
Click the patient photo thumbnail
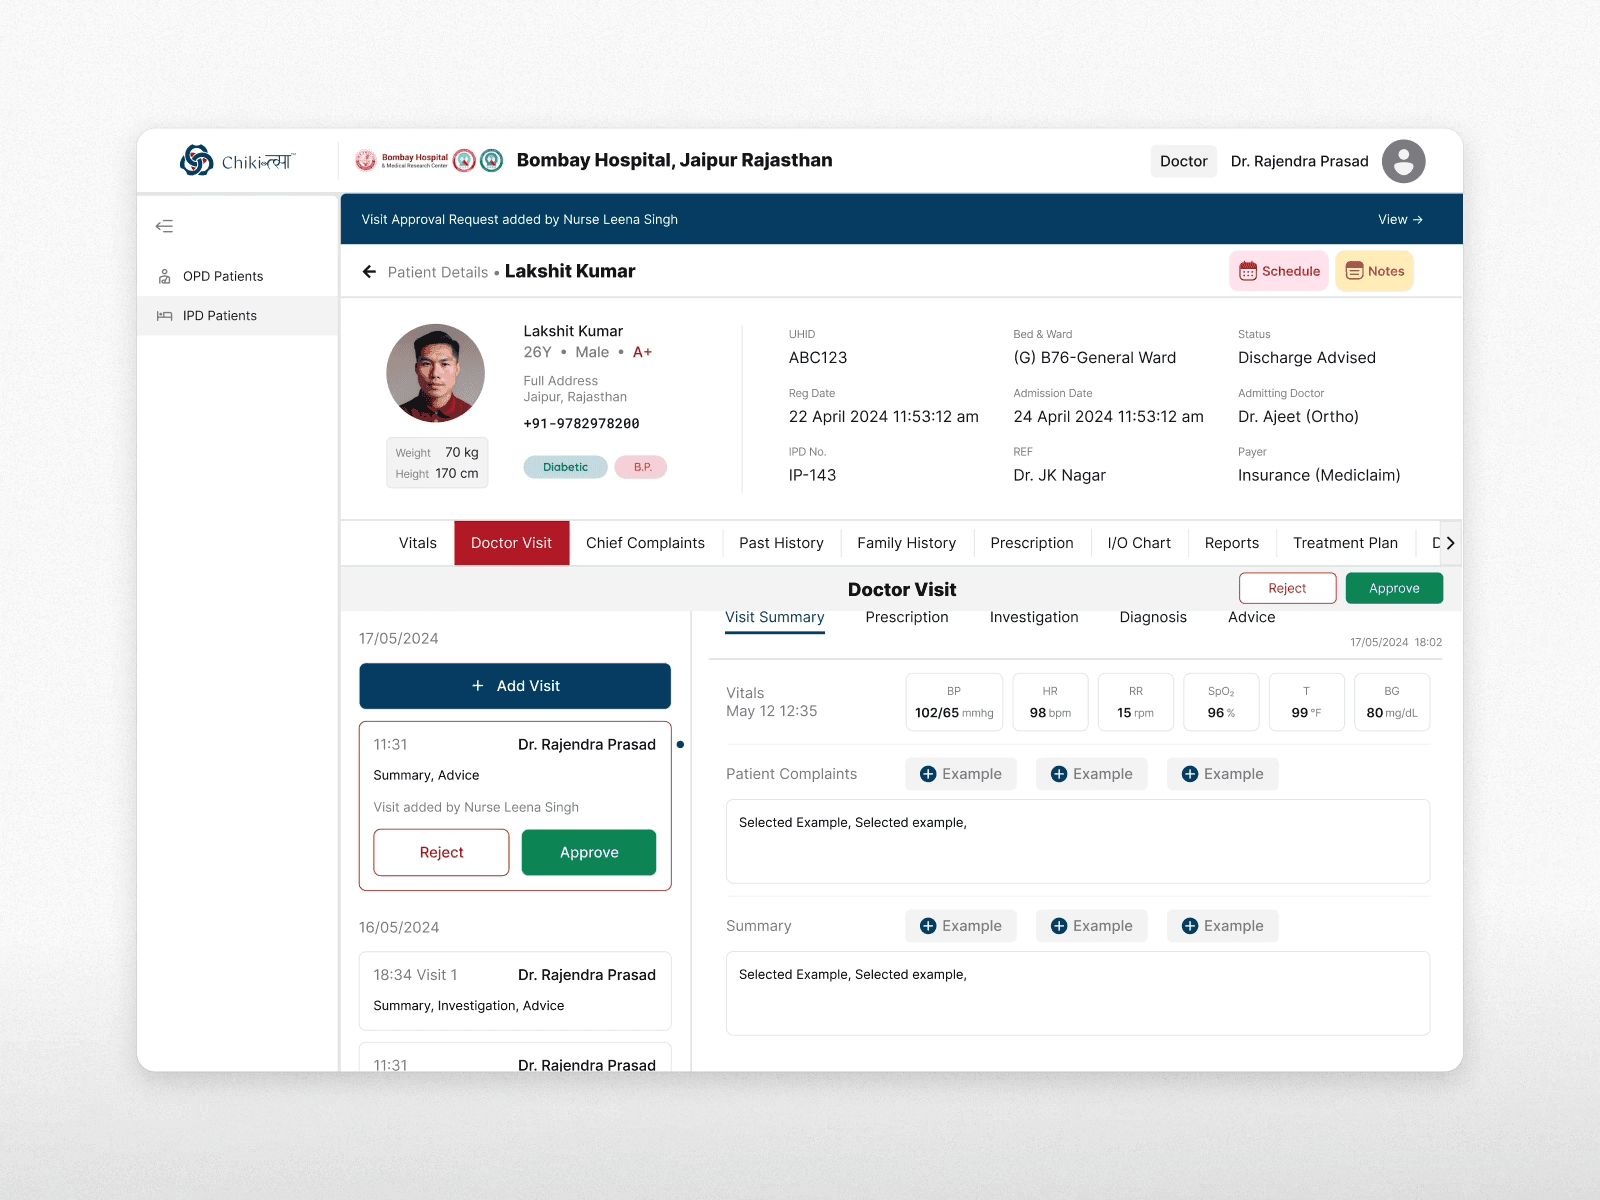pyautogui.click(x=435, y=373)
